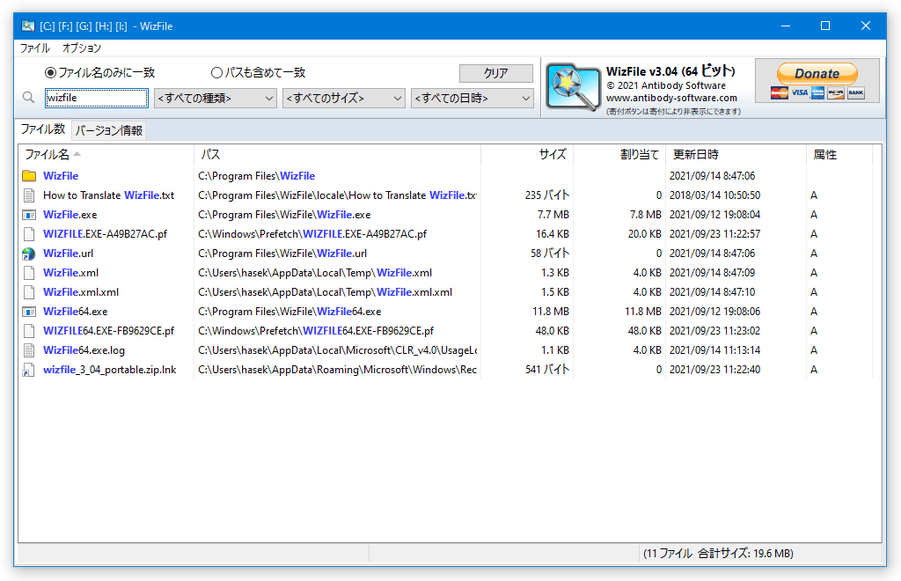
Task: Click the log file icon of WizFile64.exe.log
Action: [29, 350]
